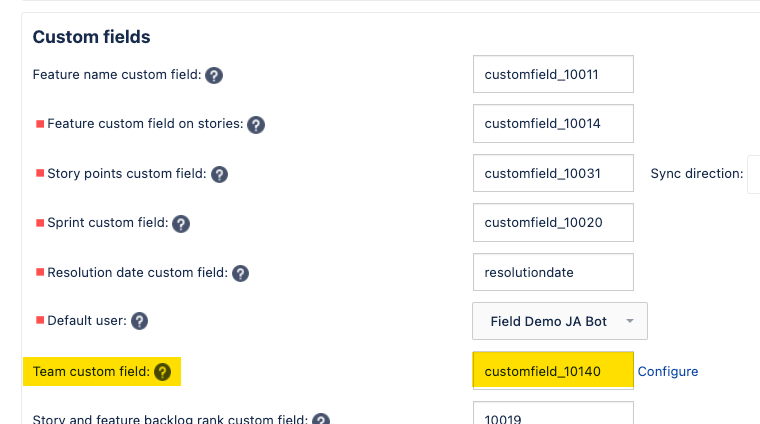The image size is (760, 424).
Task: Click the Configure link
Action: pyautogui.click(x=668, y=371)
